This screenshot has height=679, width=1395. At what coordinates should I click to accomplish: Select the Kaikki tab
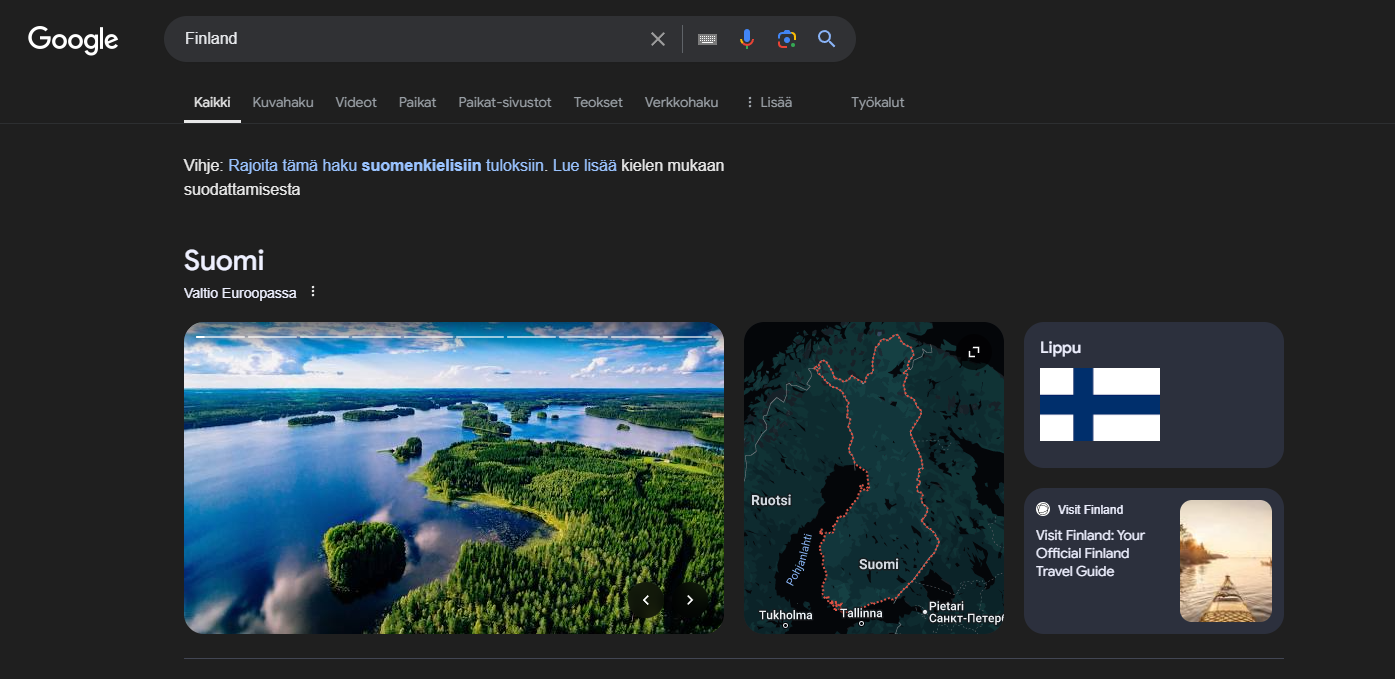pyautogui.click(x=212, y=102)
